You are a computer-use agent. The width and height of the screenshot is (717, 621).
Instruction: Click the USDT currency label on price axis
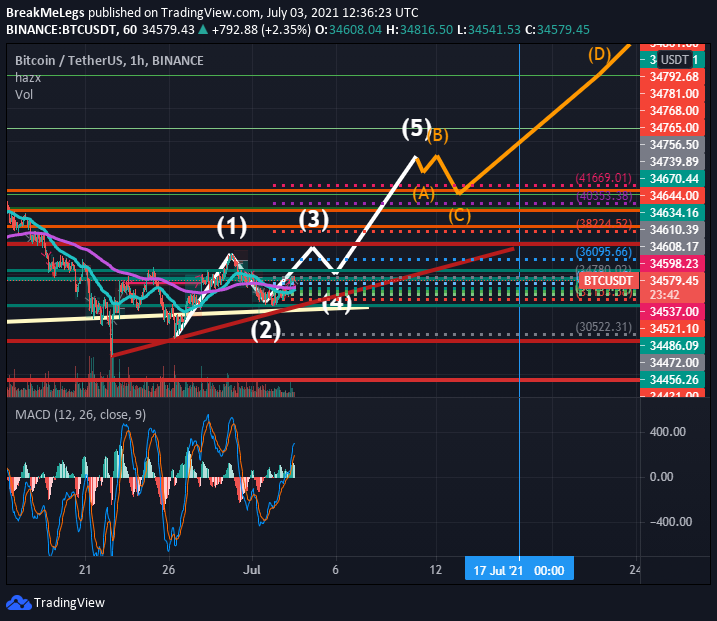tap(674, 59)
